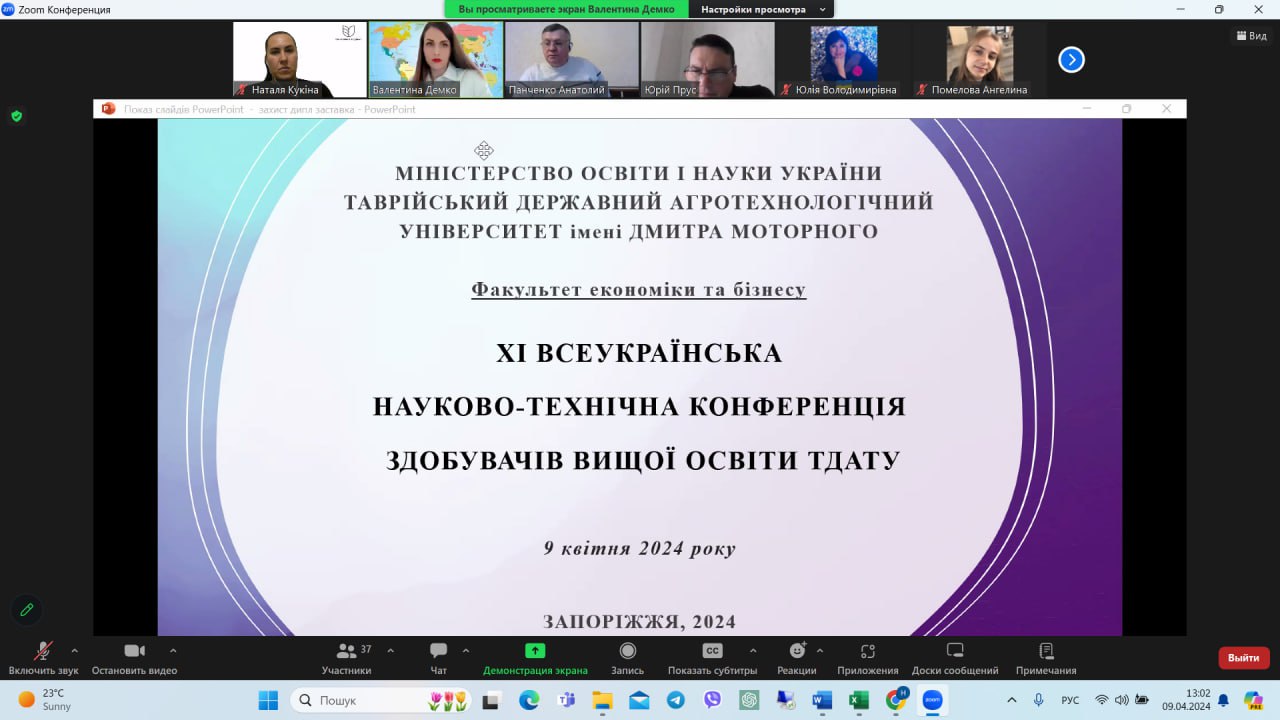Change layout using the Вид button
The image size is (1280, 720).
[1251, 36]
